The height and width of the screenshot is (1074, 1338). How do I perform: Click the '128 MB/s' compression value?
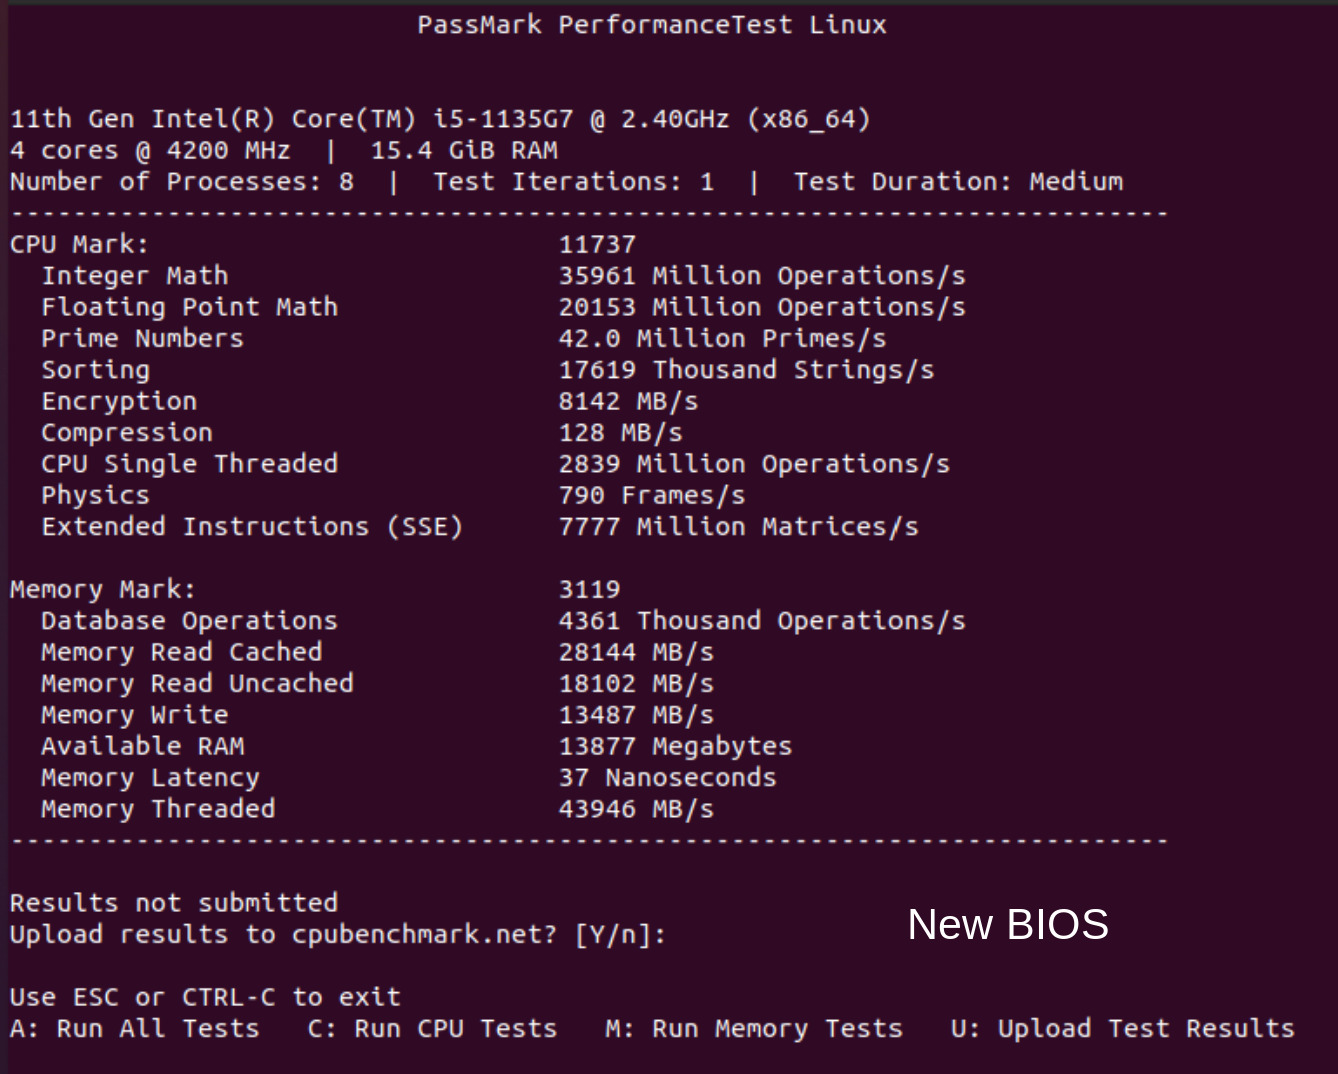point(620,433)
